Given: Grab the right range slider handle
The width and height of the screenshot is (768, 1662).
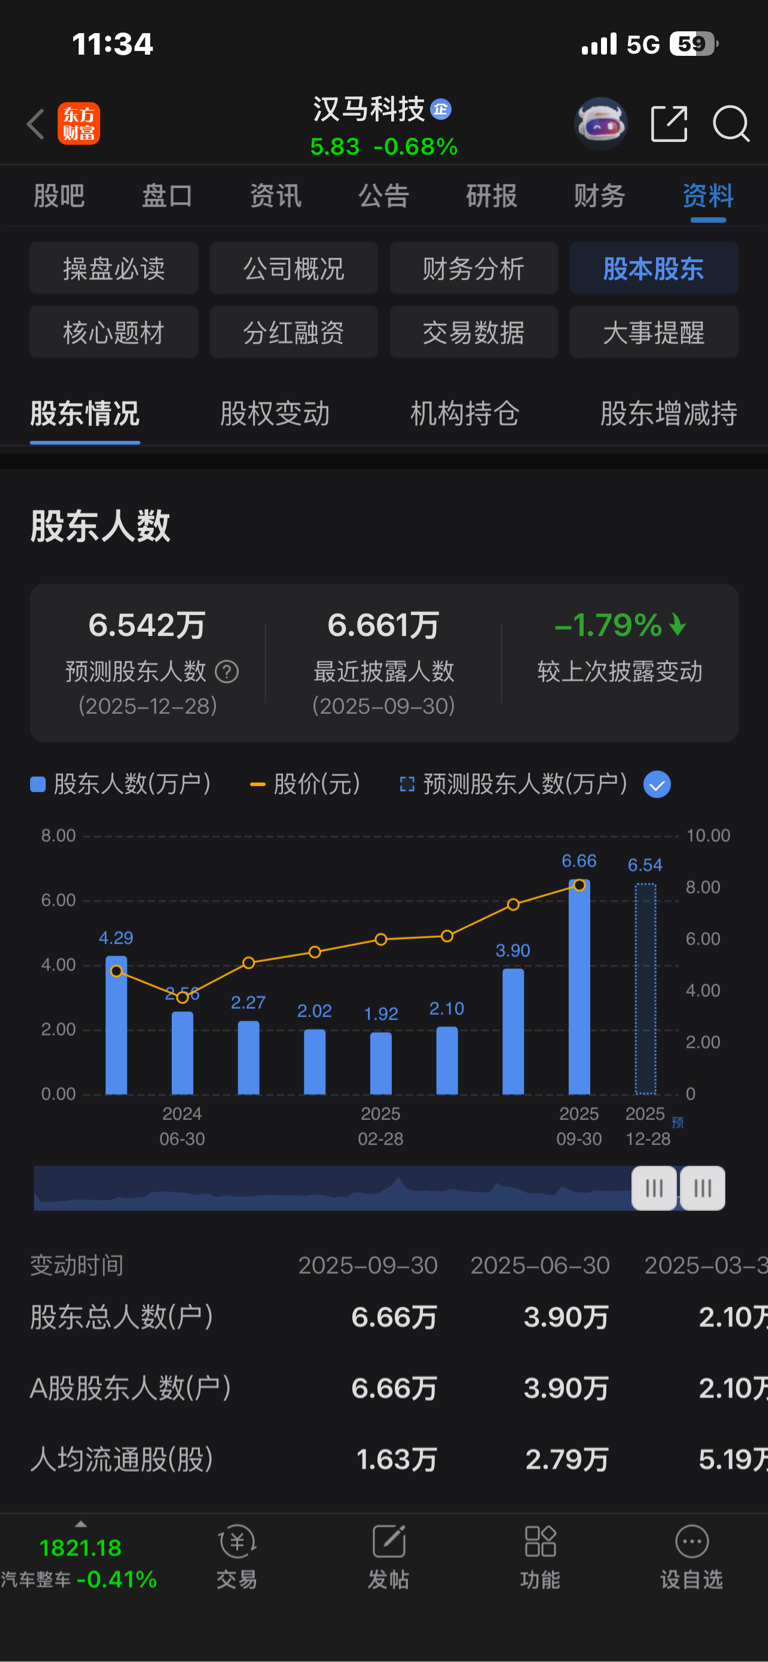Looking at the screenshot, I should pyautogui.click(x=703, y=1188).
